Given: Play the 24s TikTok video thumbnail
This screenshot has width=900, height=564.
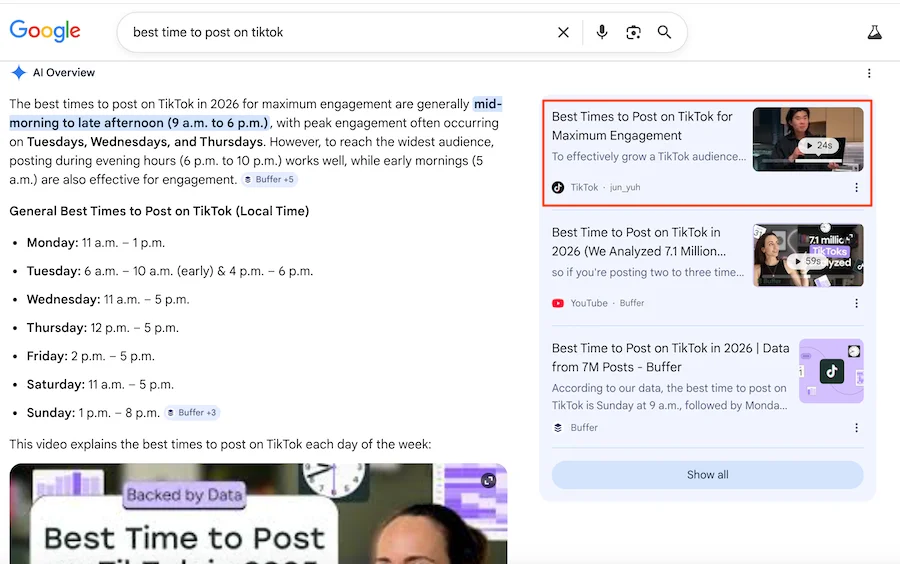Looking at the screenshot, I should [x=808, y=139].
